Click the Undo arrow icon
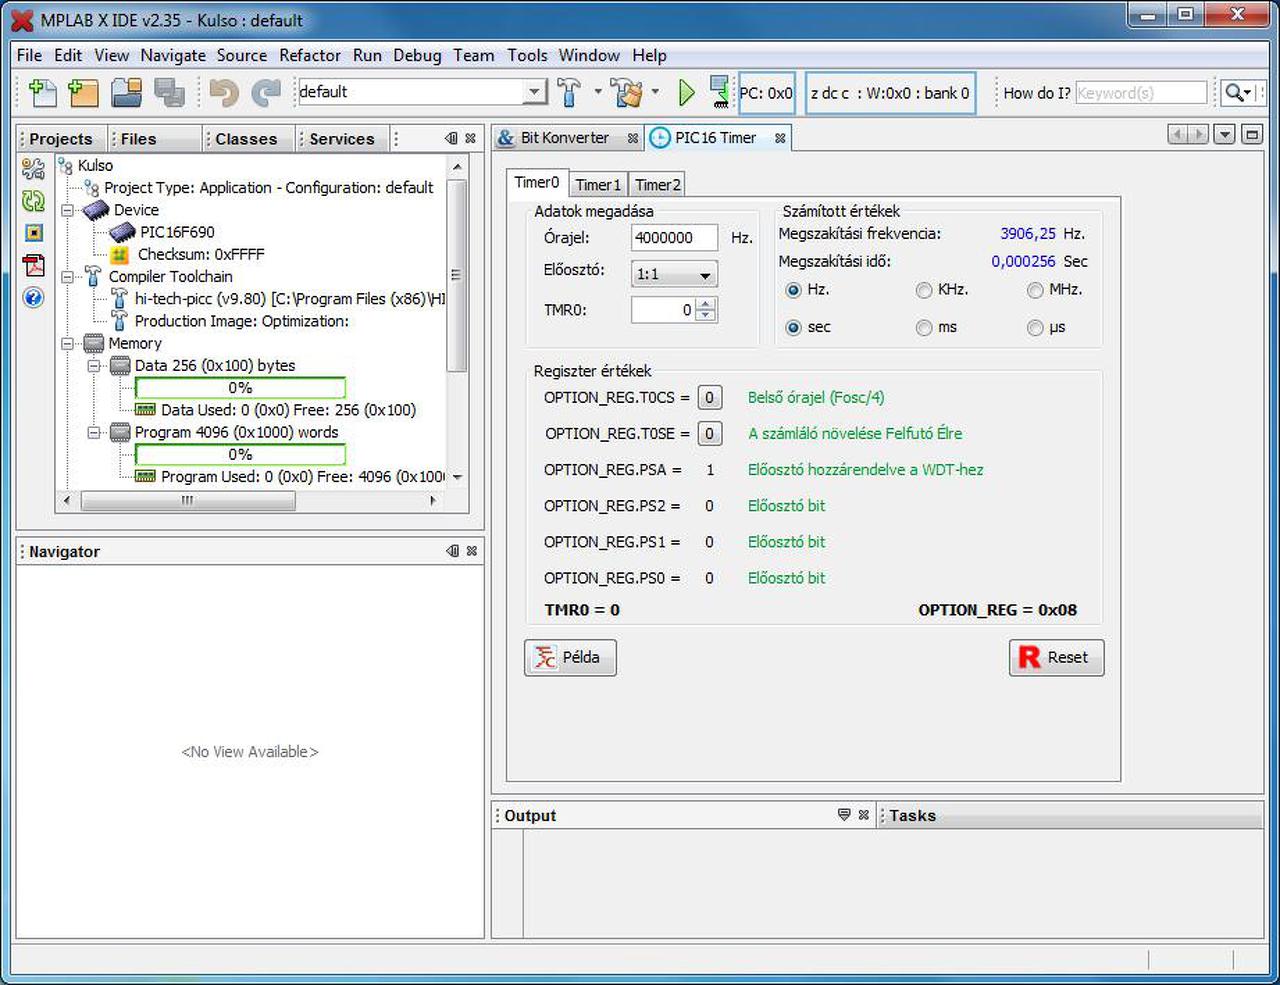Screen dimensions: 1280x985 224,93
